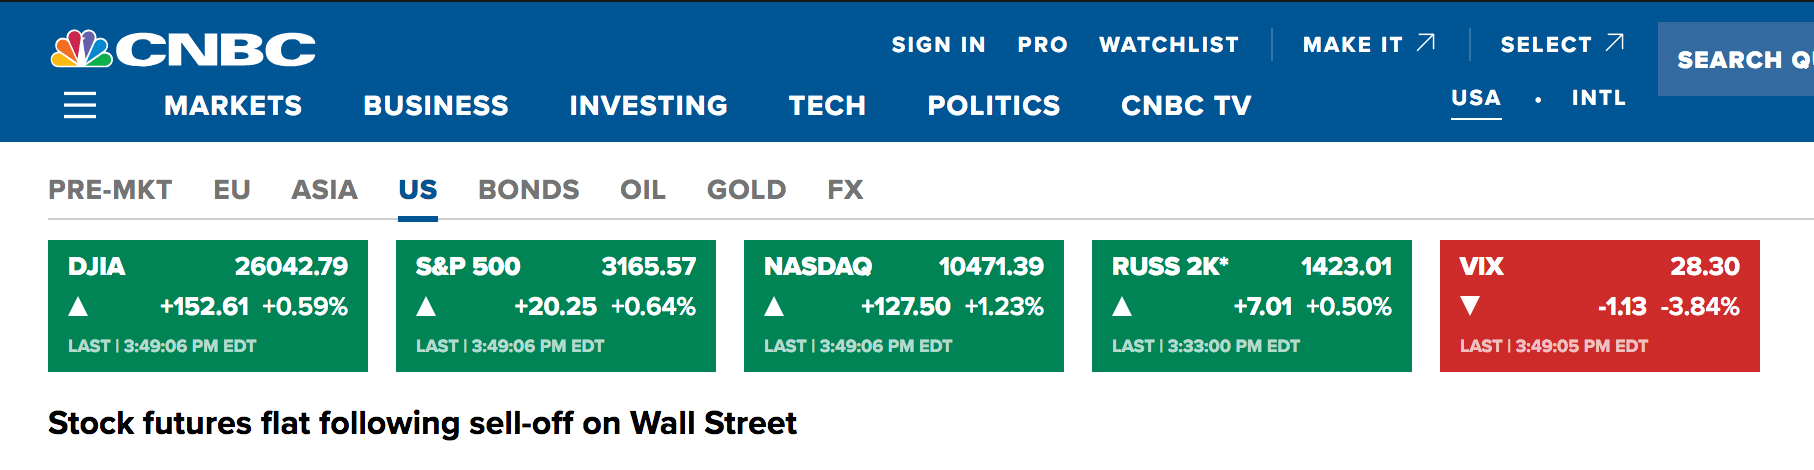
Task: Click the DJIA up-arrow indicator
Action: pyautogui.click(x=78, y=307)
